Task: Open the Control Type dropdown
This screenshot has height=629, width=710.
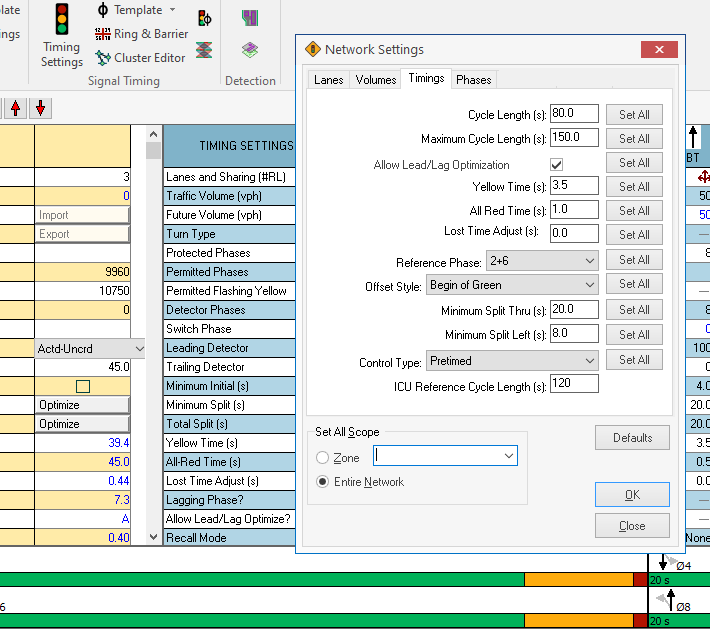Action: pyautogui.click(x=588, y=360)
